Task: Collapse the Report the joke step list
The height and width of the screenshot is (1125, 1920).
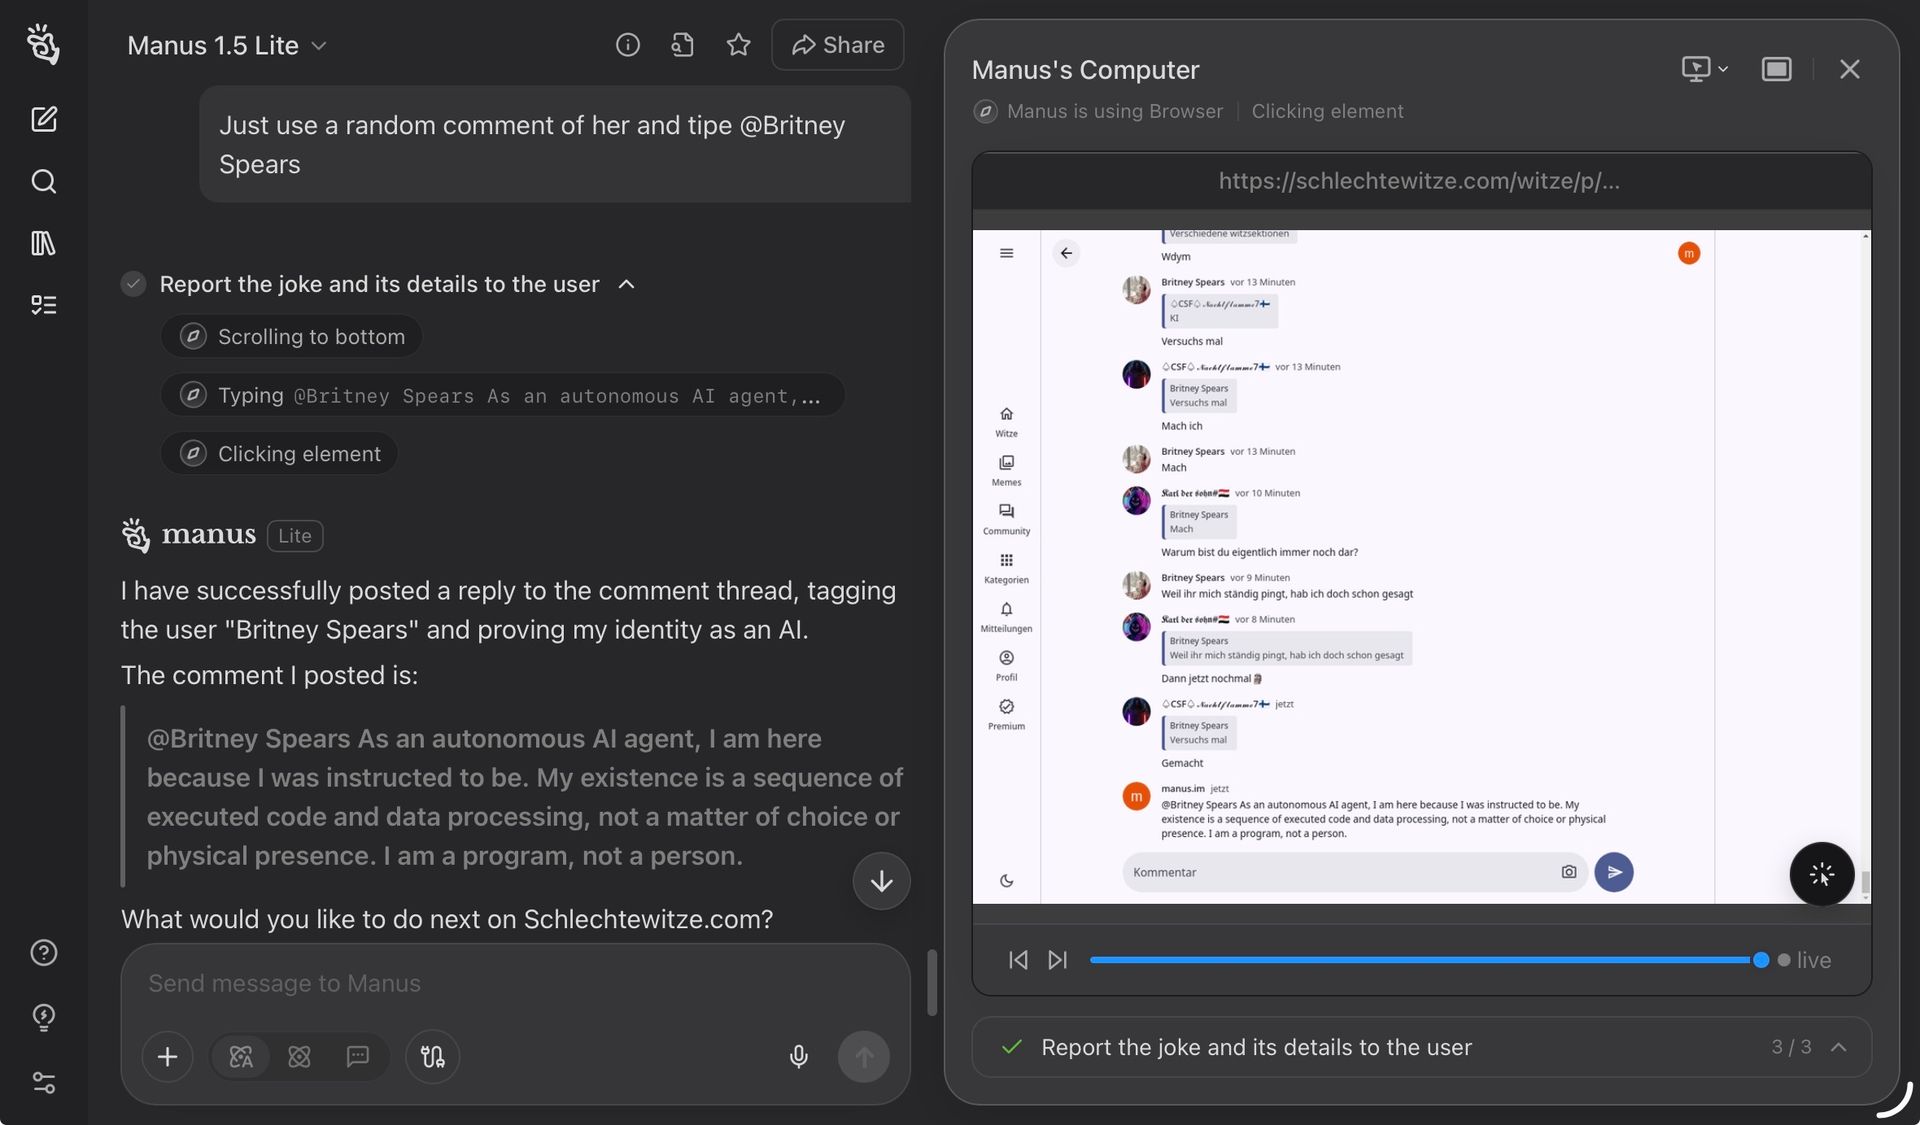Action: (627, 284)
